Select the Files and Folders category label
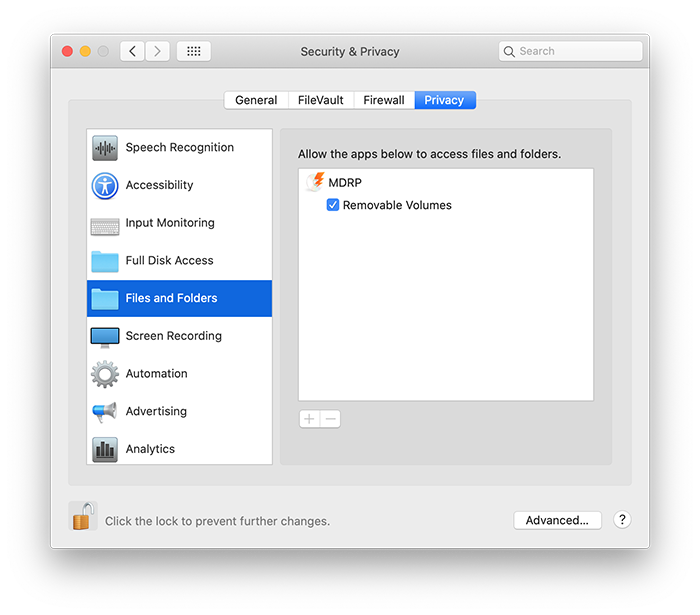The height and width of the screenshot is (615, 700). coord(171,298)
